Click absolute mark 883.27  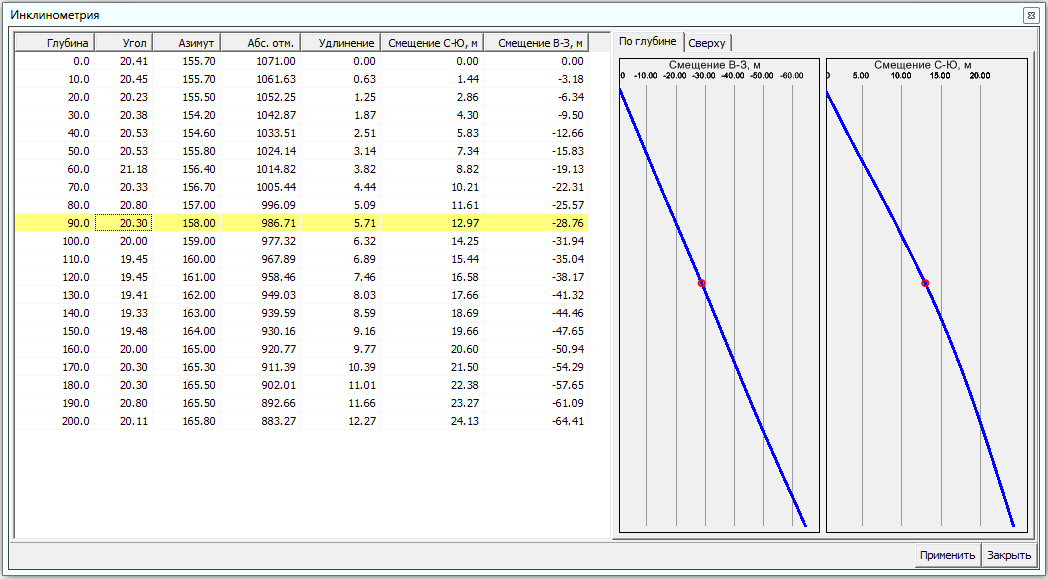278,421
